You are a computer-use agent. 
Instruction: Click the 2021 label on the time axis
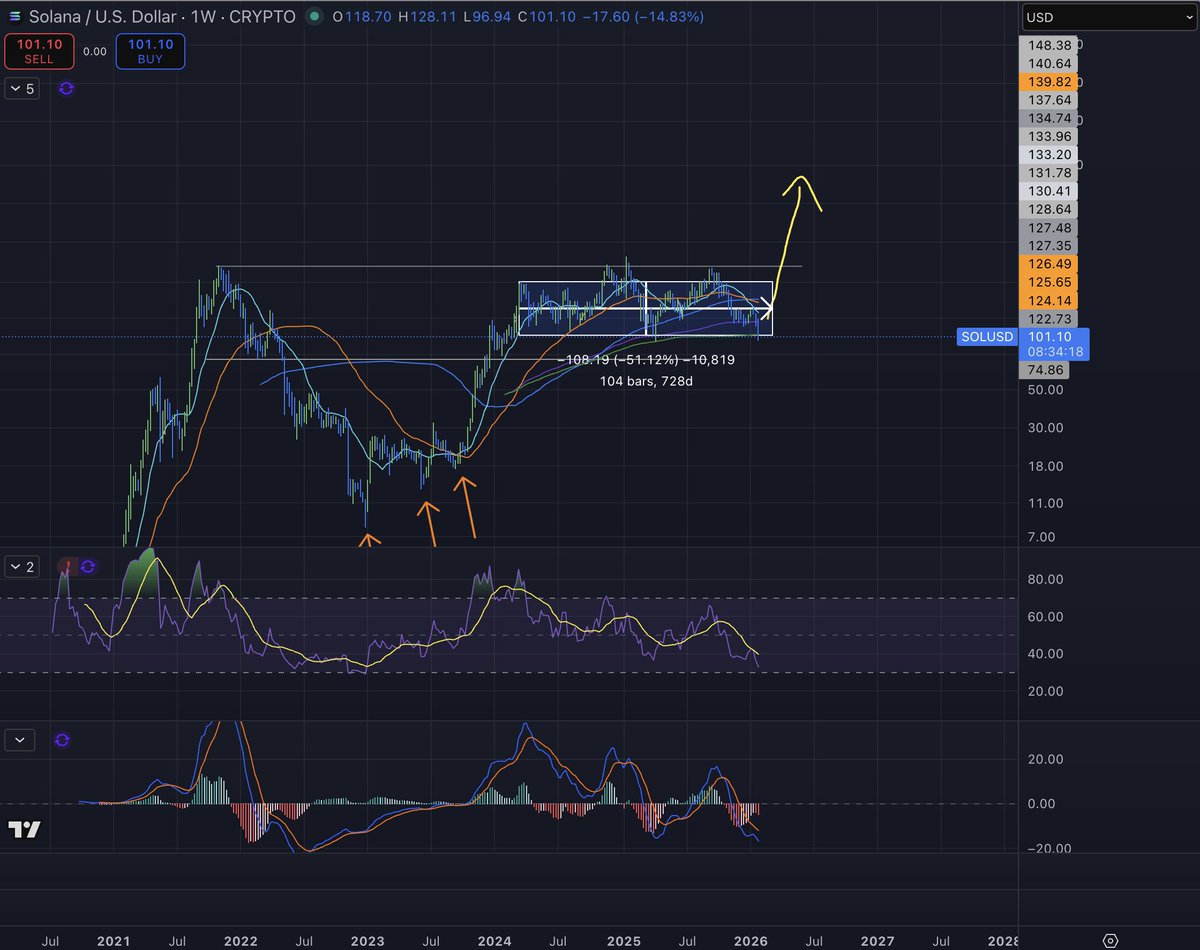[113, 941]
